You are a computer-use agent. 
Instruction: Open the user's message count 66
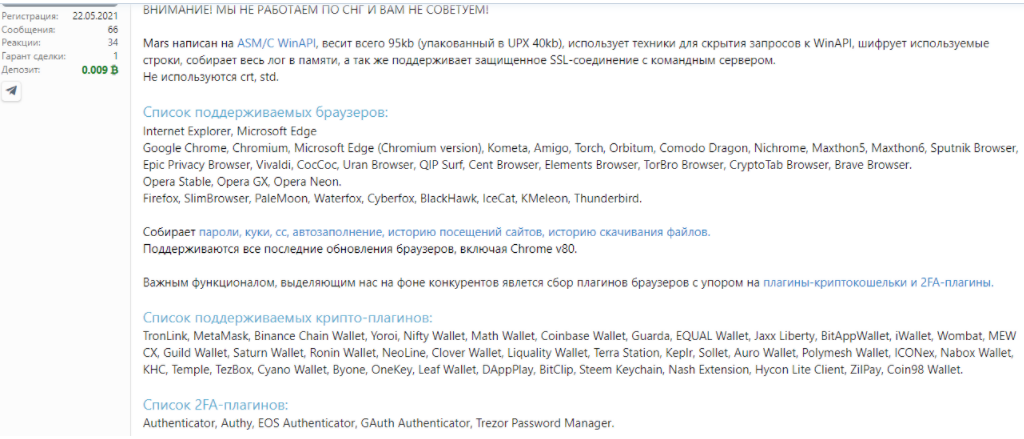pos(112,29)
